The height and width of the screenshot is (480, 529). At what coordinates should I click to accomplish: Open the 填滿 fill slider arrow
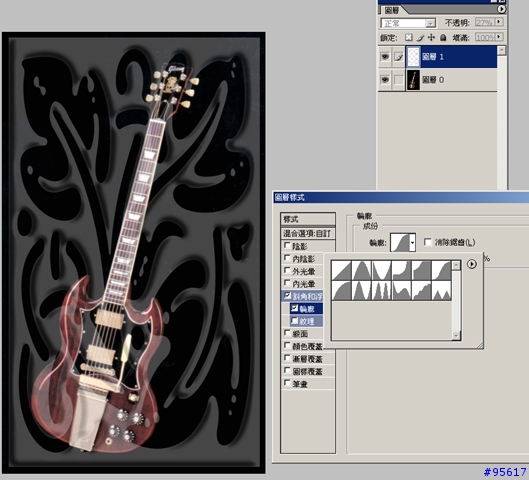499,36
